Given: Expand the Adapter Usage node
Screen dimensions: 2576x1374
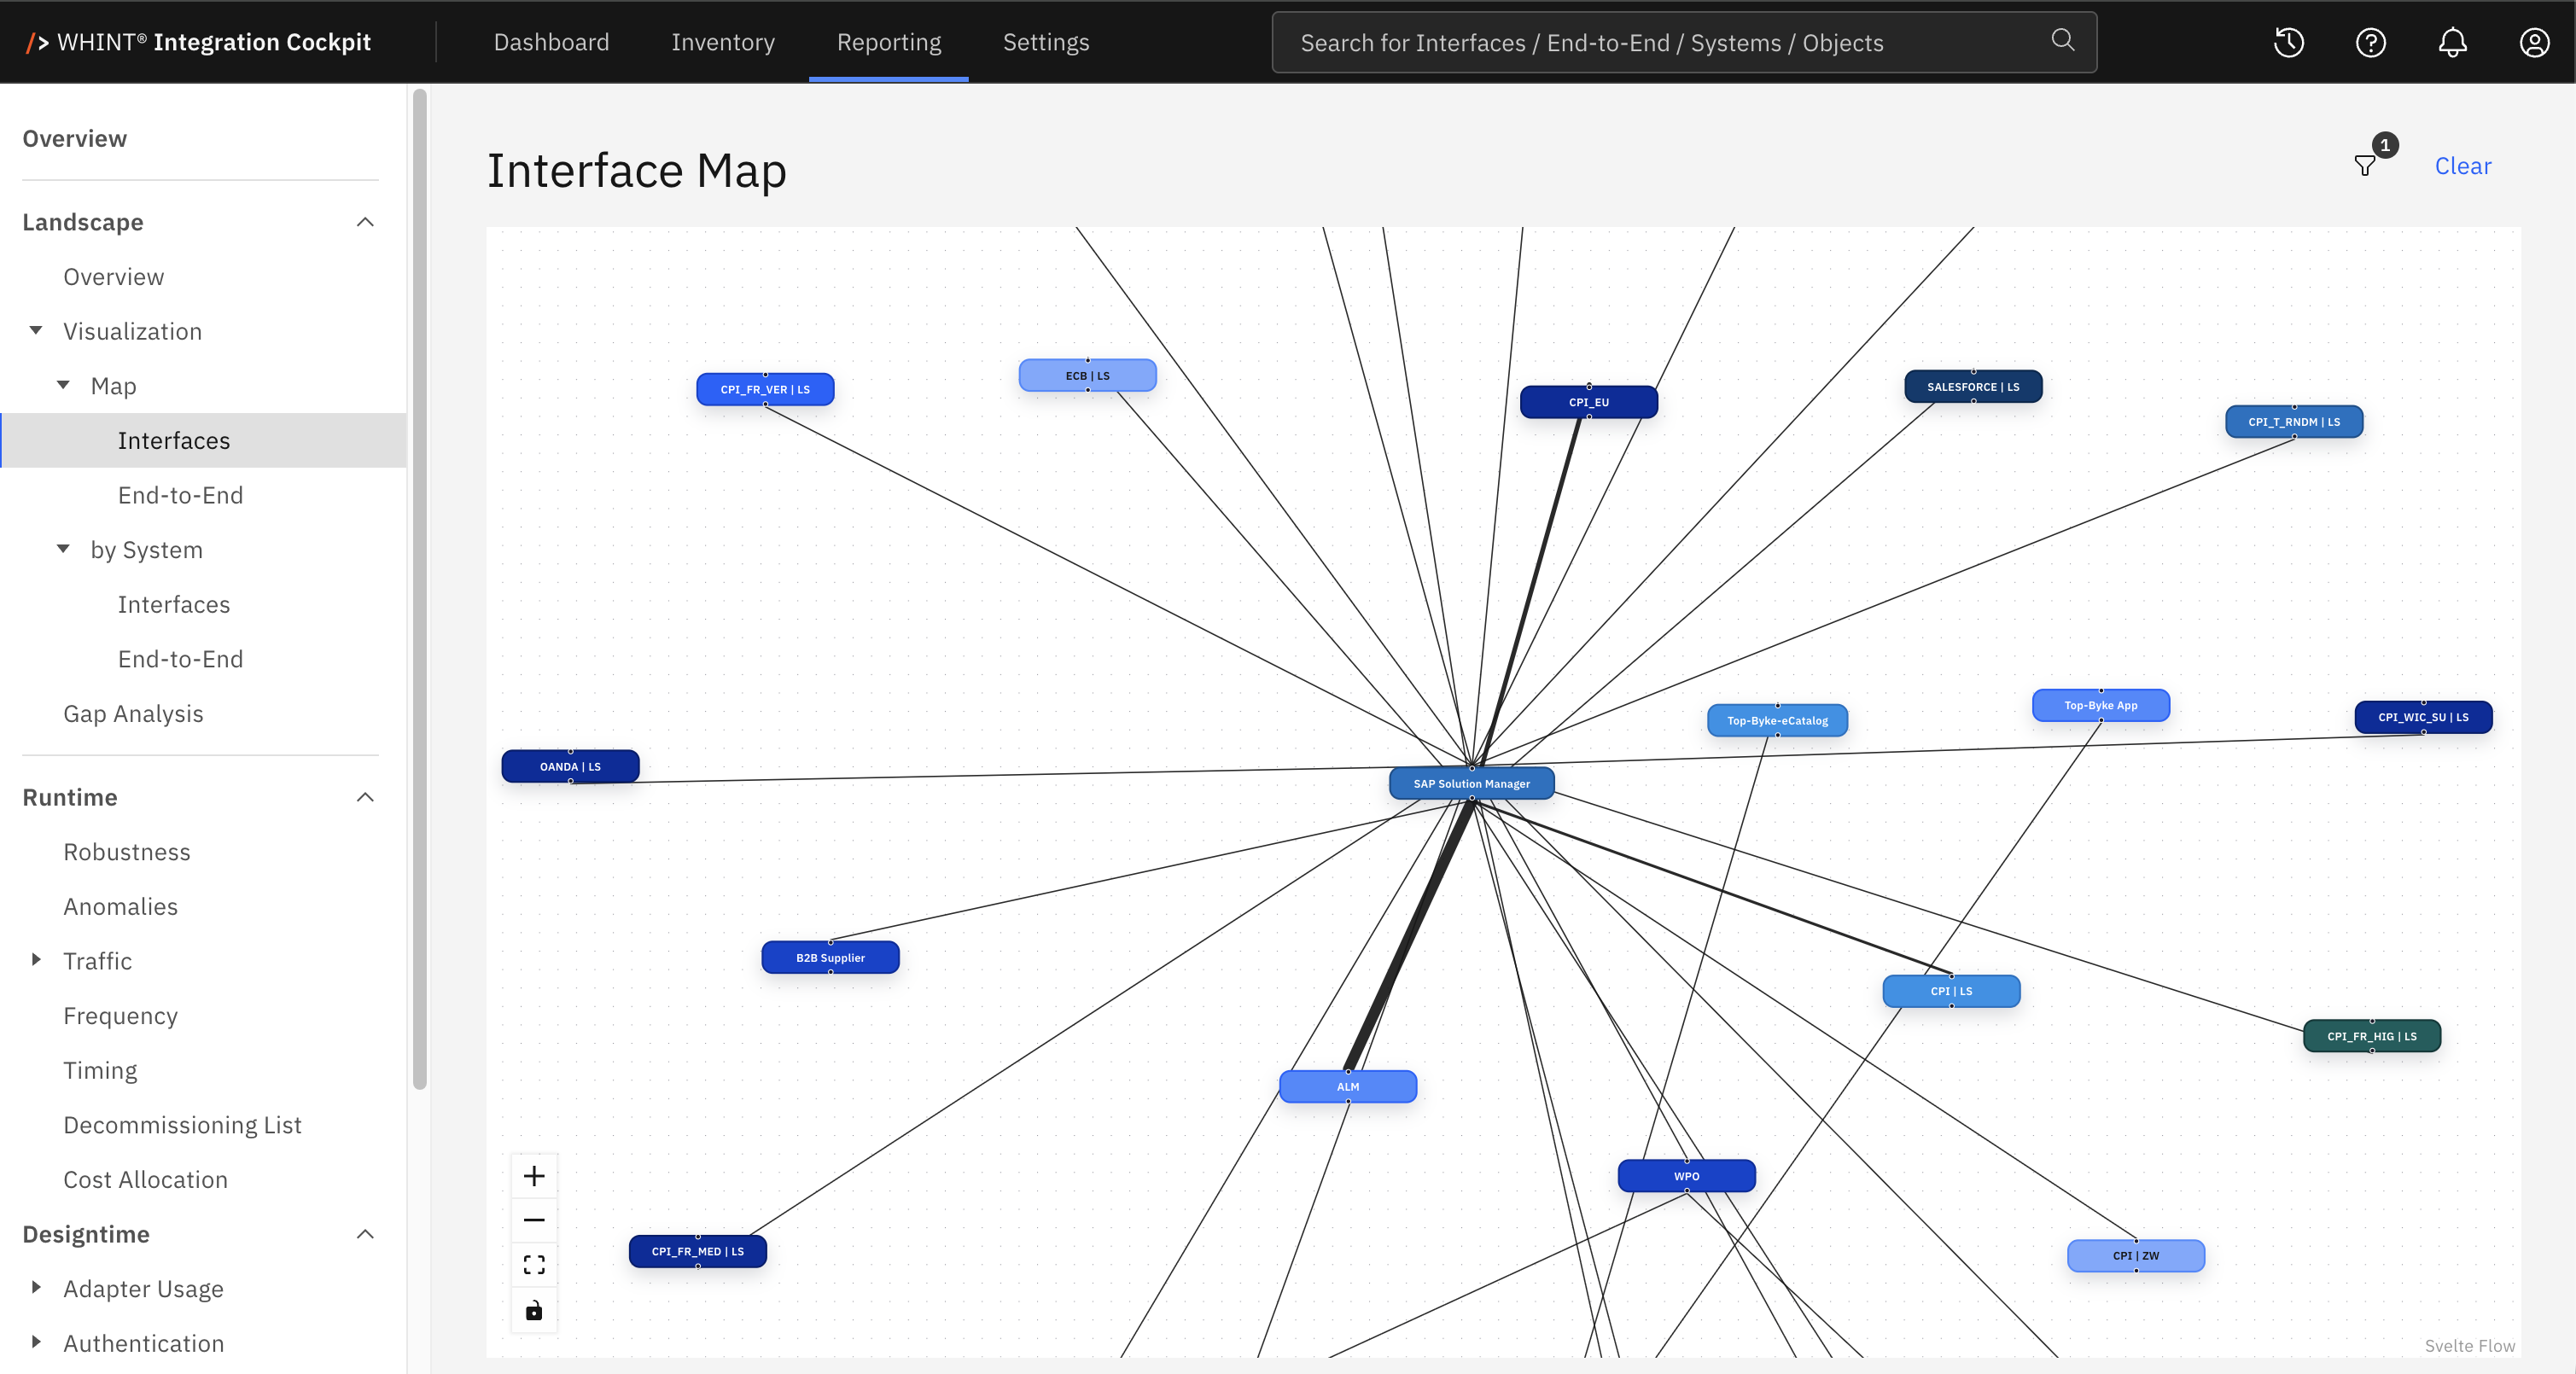Looking at the screenshot, I should click(36, 1288).
